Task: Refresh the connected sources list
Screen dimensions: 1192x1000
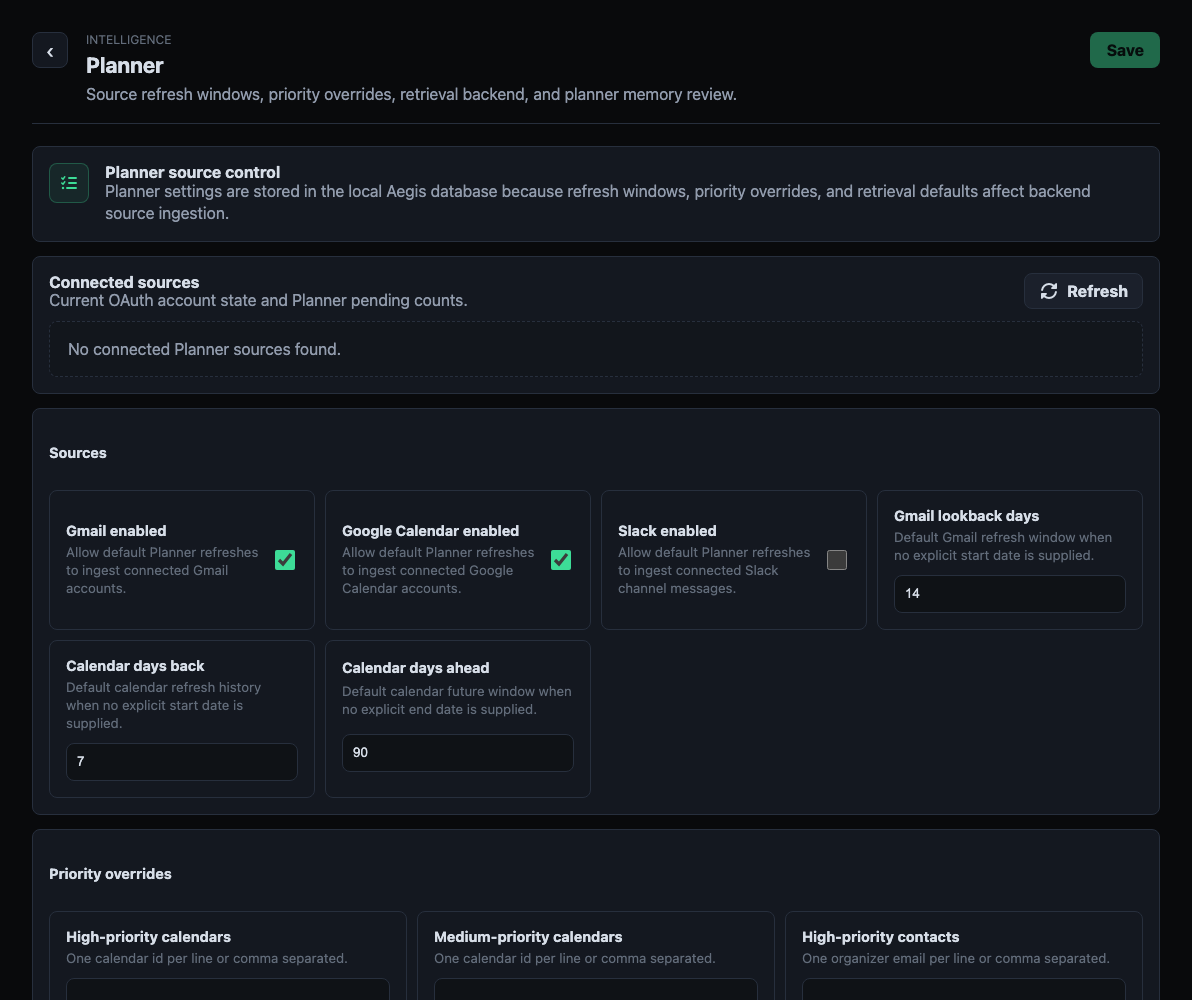Action: [1083, 291]
